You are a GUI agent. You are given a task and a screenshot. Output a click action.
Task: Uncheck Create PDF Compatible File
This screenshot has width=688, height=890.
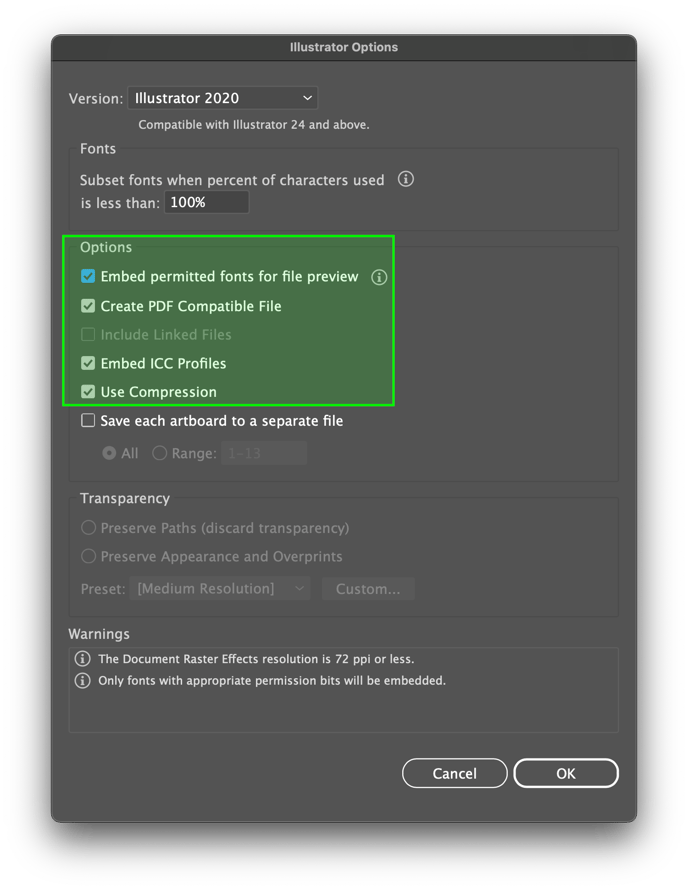(89, 306)
